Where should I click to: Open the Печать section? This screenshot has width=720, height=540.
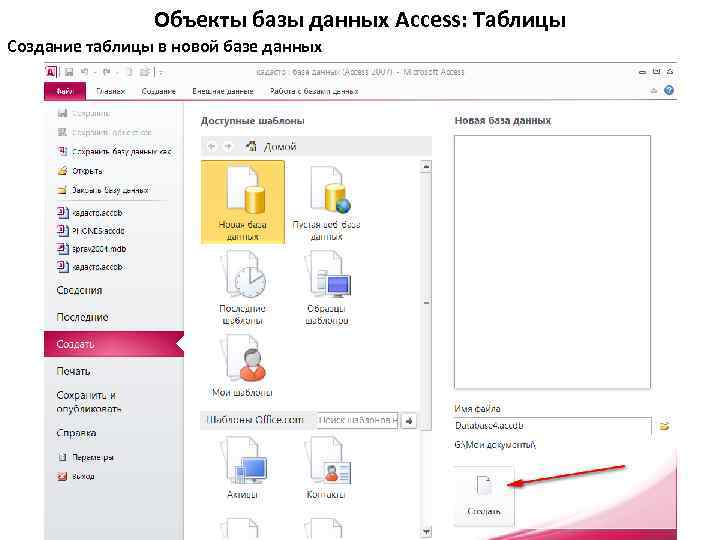[73, 371]
